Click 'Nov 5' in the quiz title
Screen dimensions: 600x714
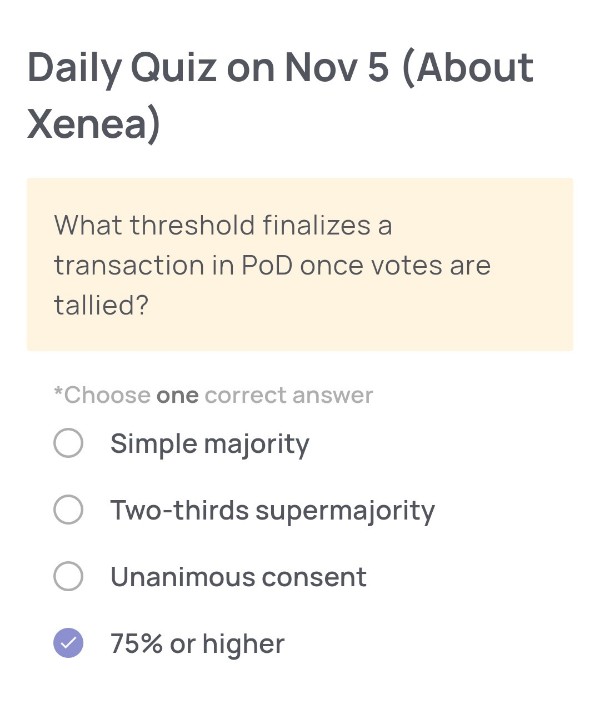(x=336, y=68)
